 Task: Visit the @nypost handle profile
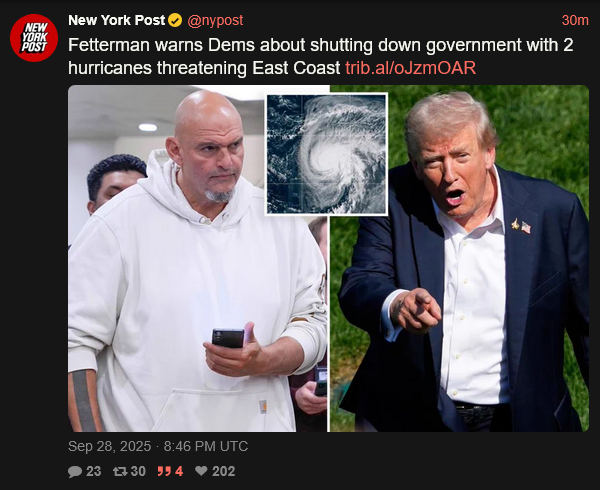[215, 20]
